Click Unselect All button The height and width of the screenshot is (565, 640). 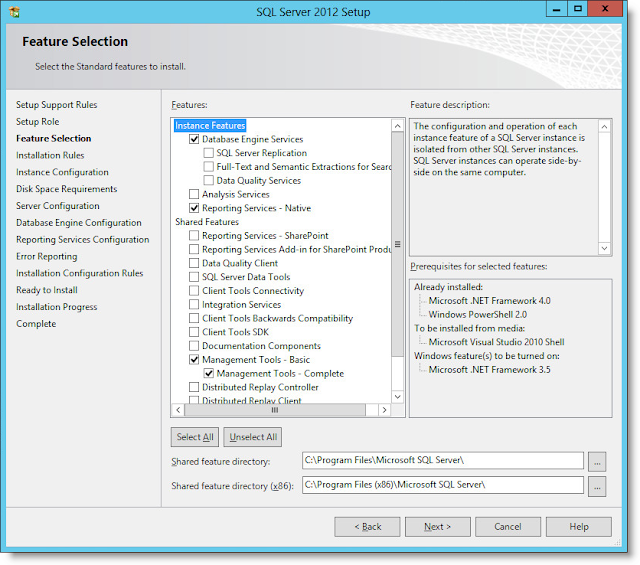(253, 437)
